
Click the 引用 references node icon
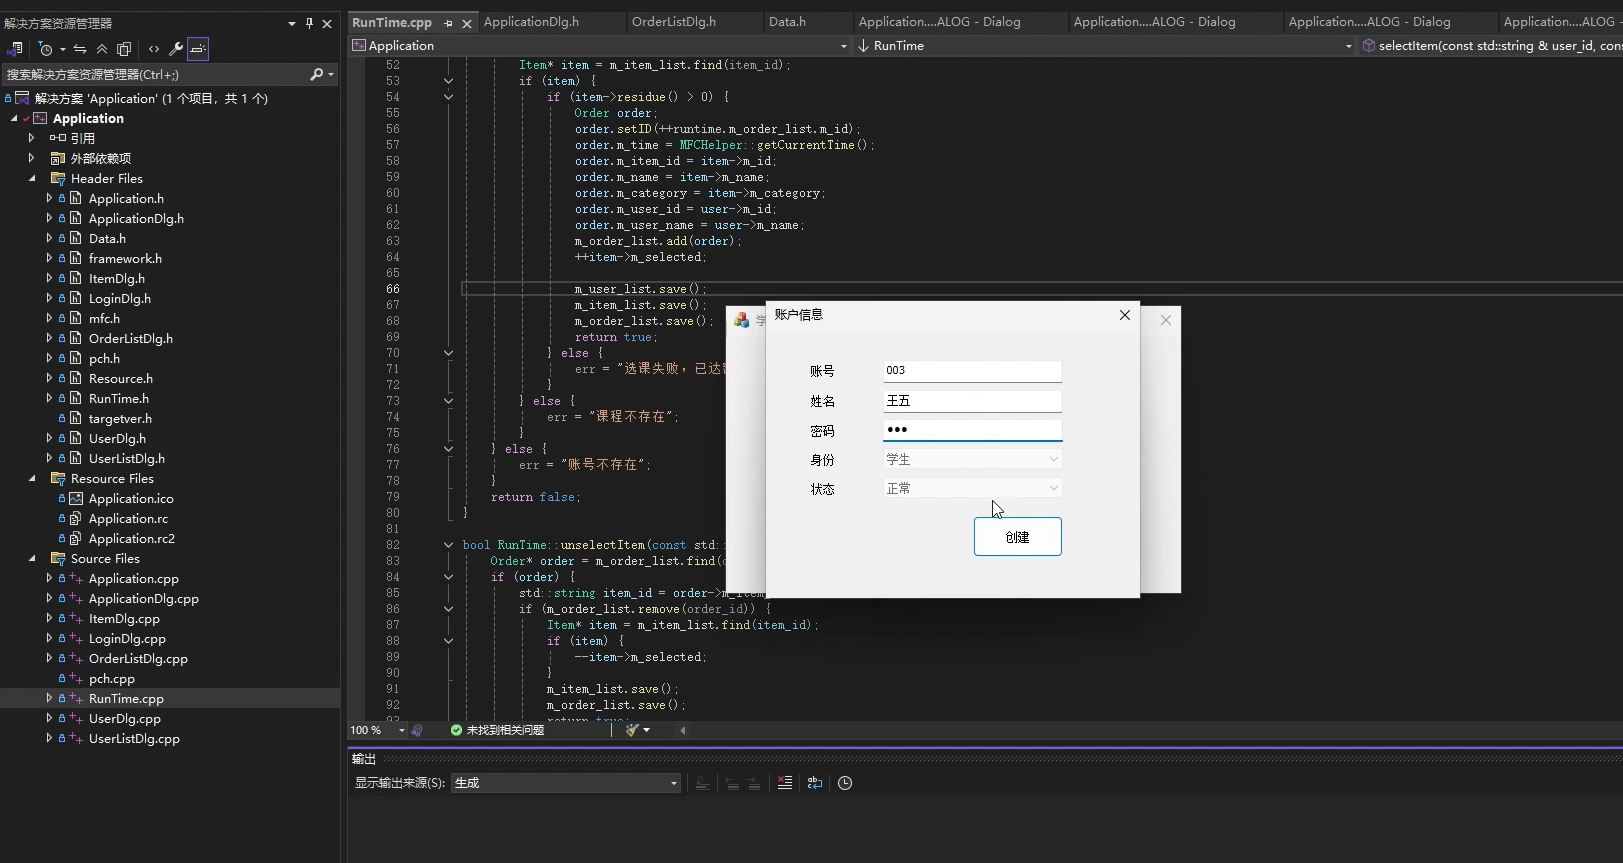[x=58, y=138]
